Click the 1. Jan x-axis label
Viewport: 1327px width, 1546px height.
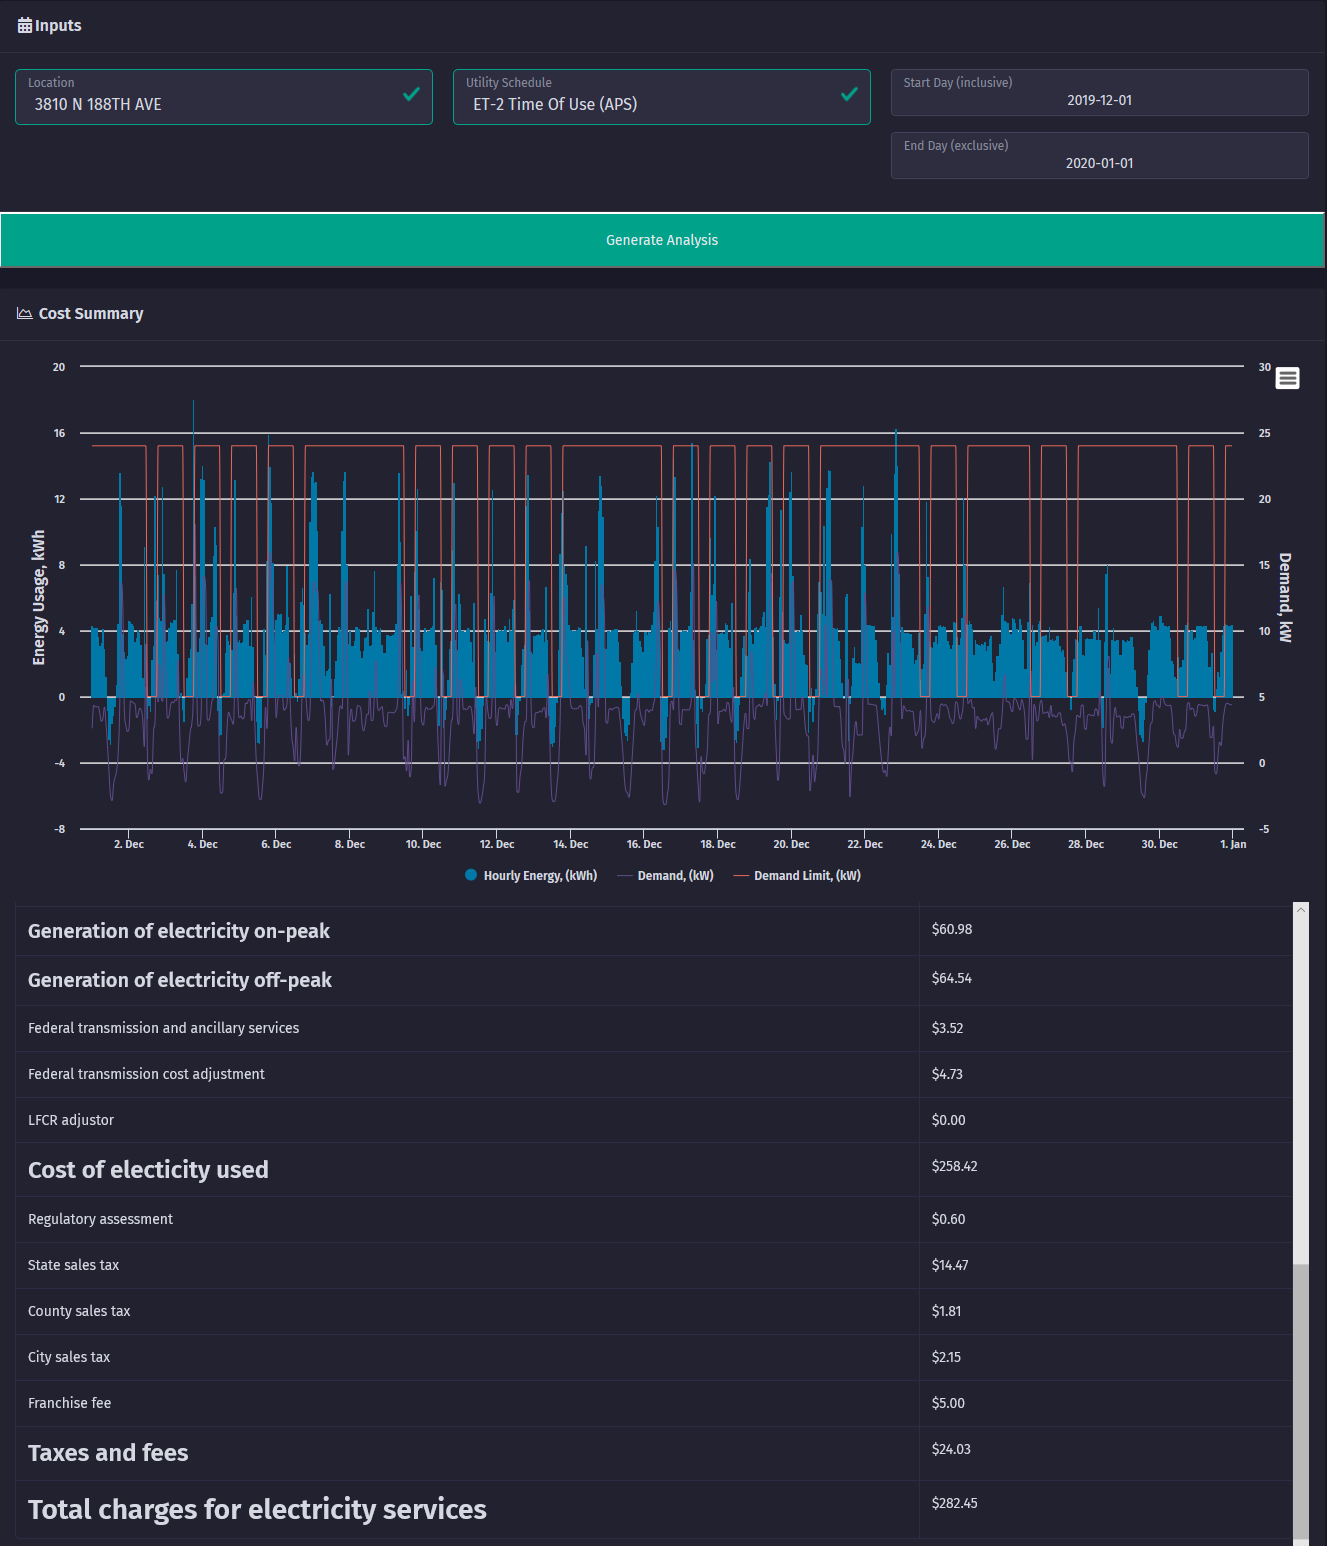click(1233, 844)
